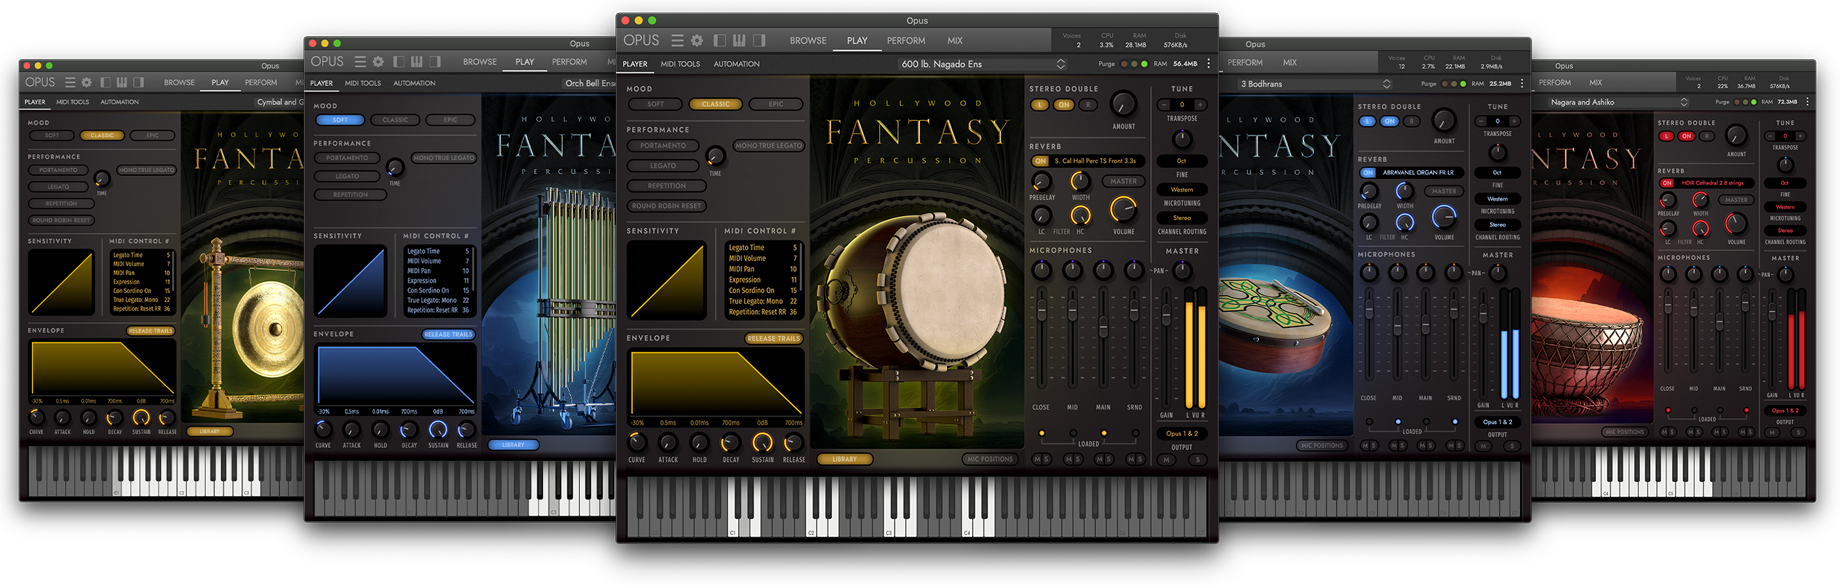Click blue LIBRARY button in the Orch Bell window
Screen dimensions: 1840x585
pos(513,445)
